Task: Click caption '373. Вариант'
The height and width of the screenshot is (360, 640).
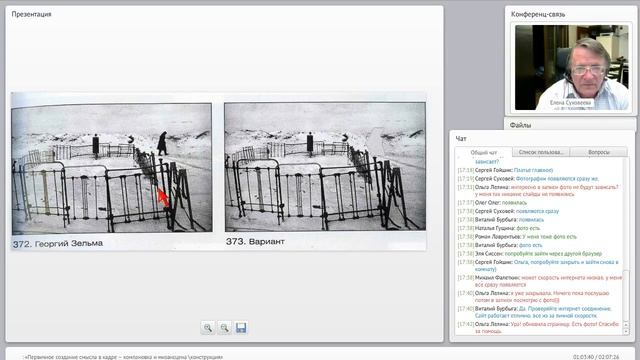Action: (255, 242)
